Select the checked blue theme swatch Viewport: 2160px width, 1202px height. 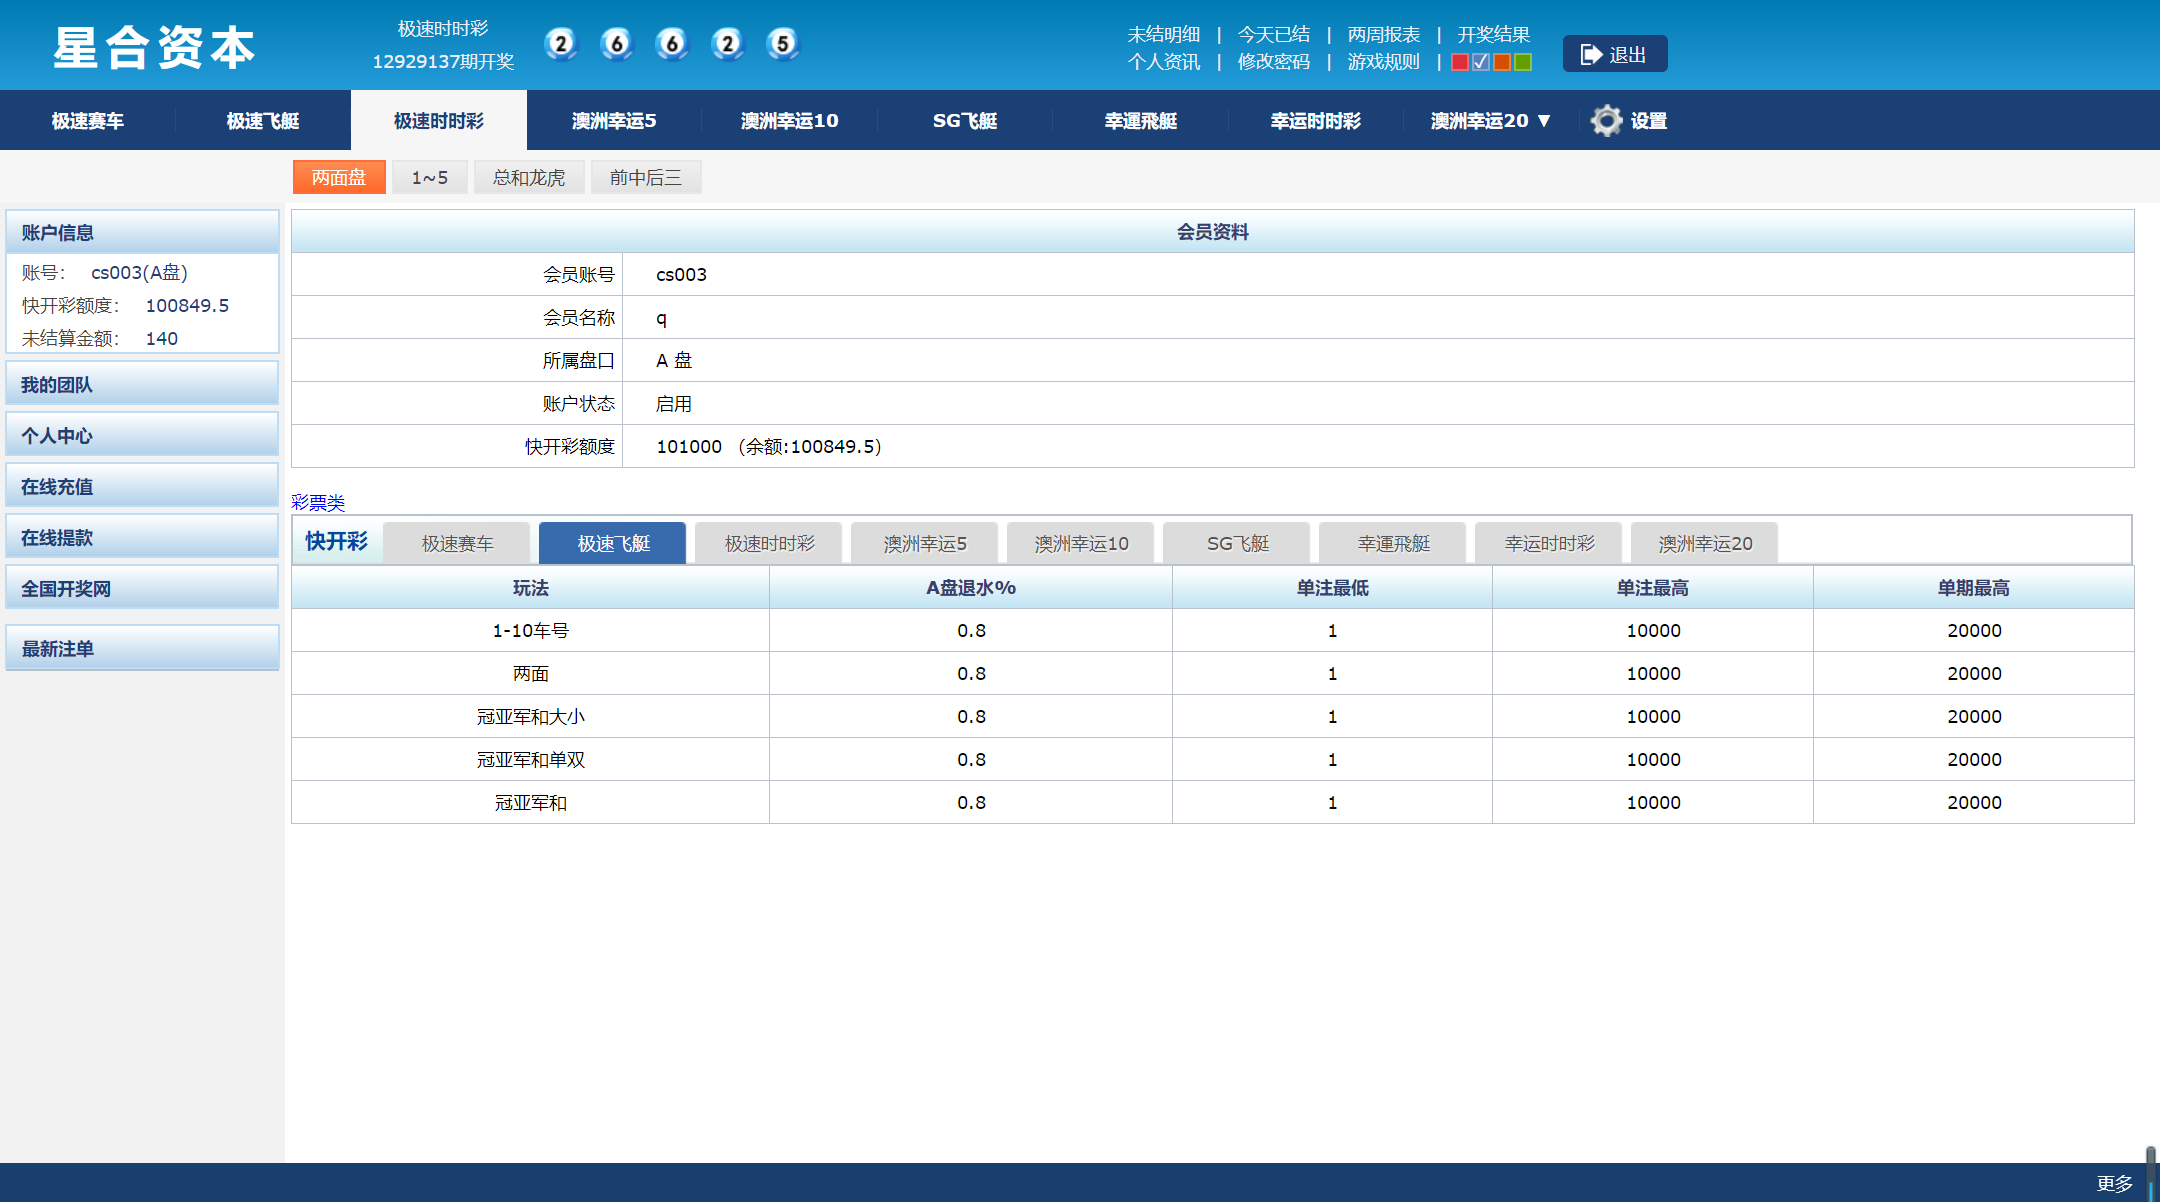pos(1481,62)
